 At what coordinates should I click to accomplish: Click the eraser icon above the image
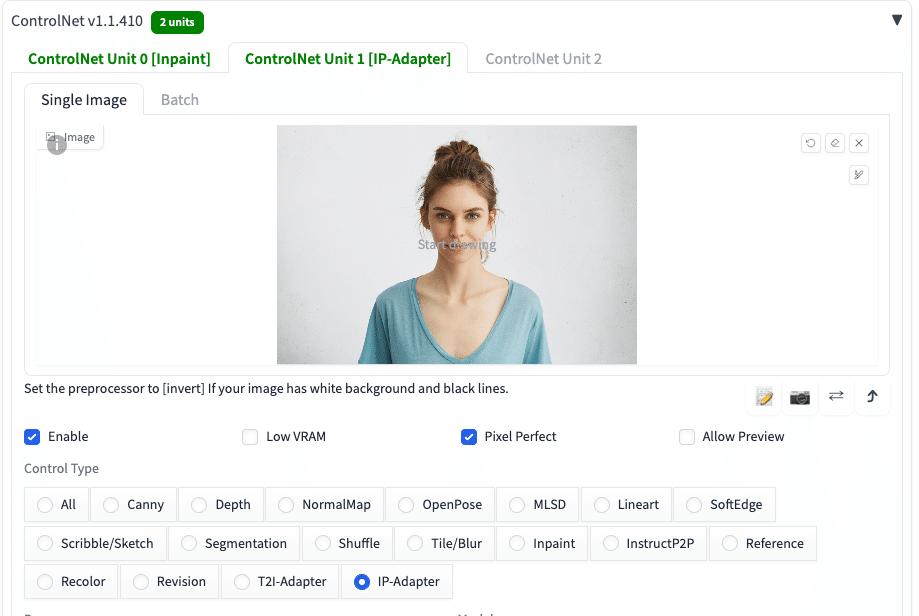click(835, 143)
